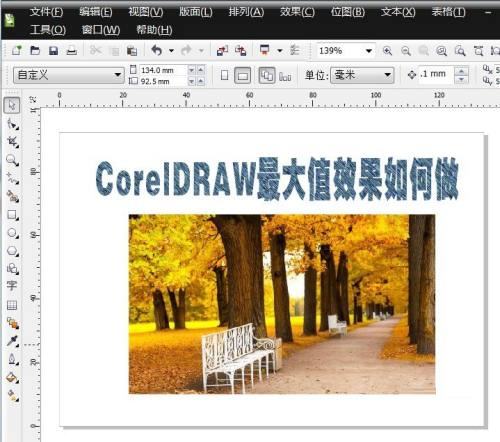Image resolution: width=500 pixels, height=442 pixels.
Task: Select the Ellipse tool
Action: pos(13,233)
